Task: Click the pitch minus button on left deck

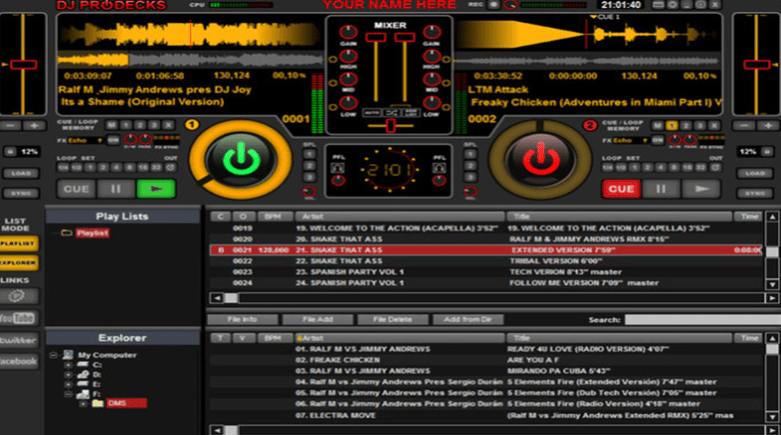Action: click(x=10, y=126)
